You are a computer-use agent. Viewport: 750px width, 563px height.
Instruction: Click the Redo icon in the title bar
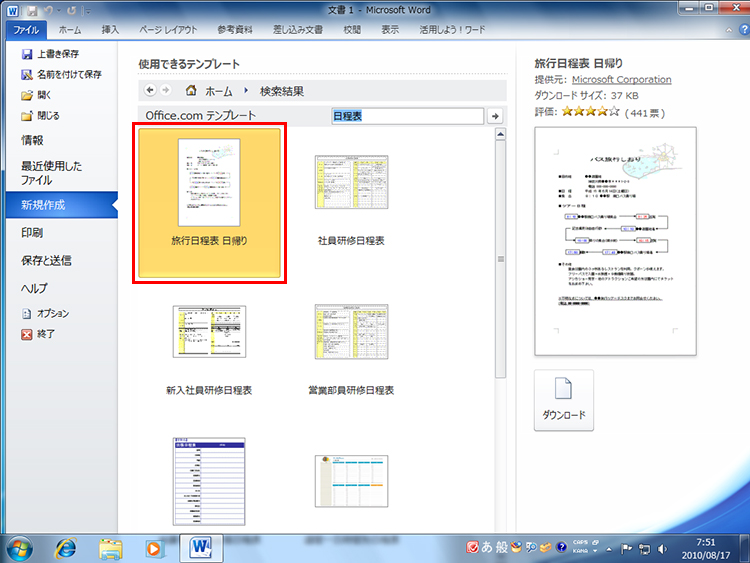[x=72, y=11]
